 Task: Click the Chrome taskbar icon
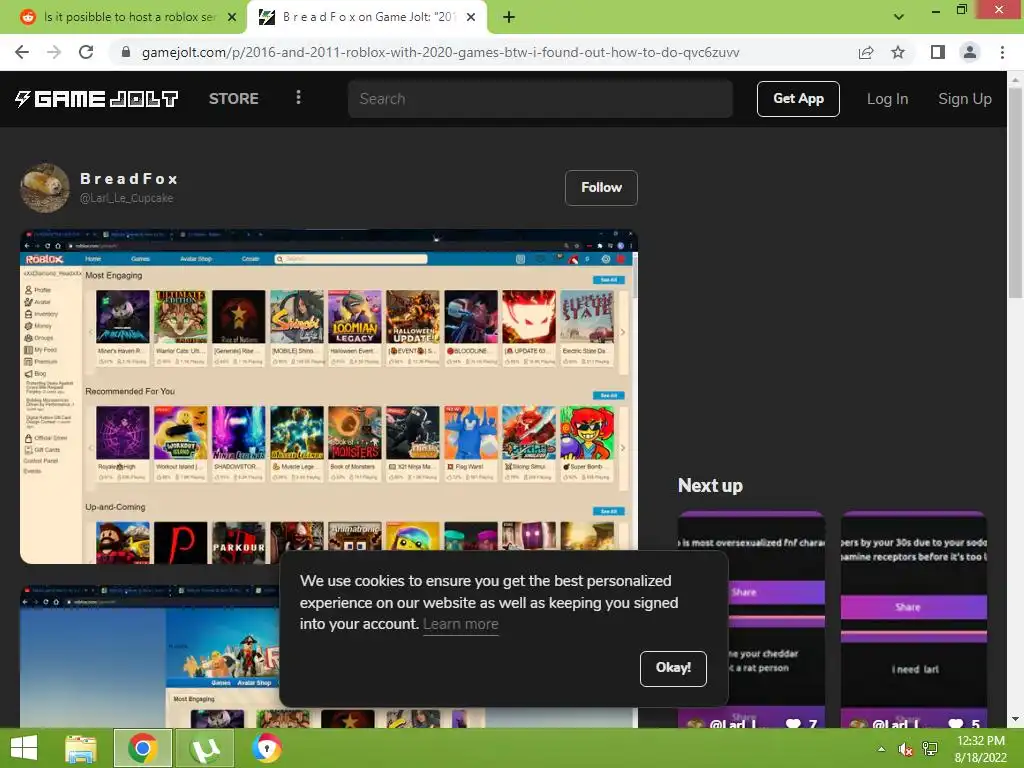point(143,748)
